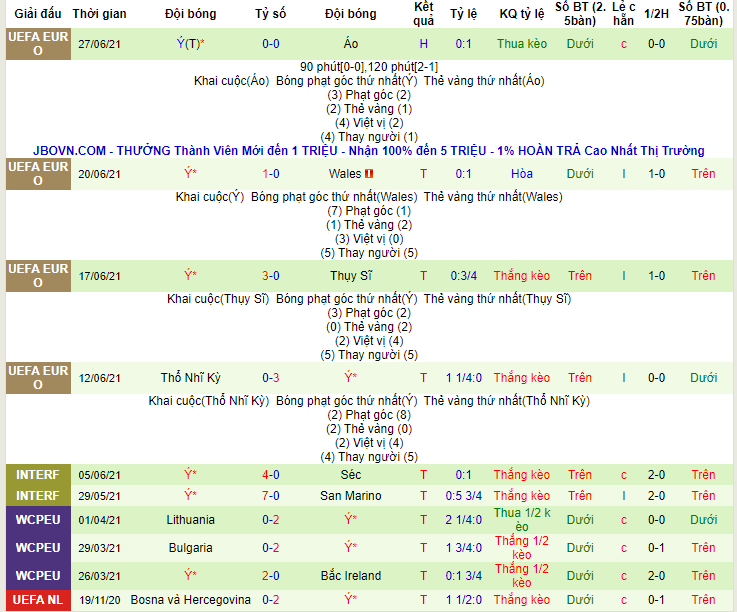The image size is (737, 612).
Task: Select the "Giải đấu" column header
Action: tap(36, 15)
